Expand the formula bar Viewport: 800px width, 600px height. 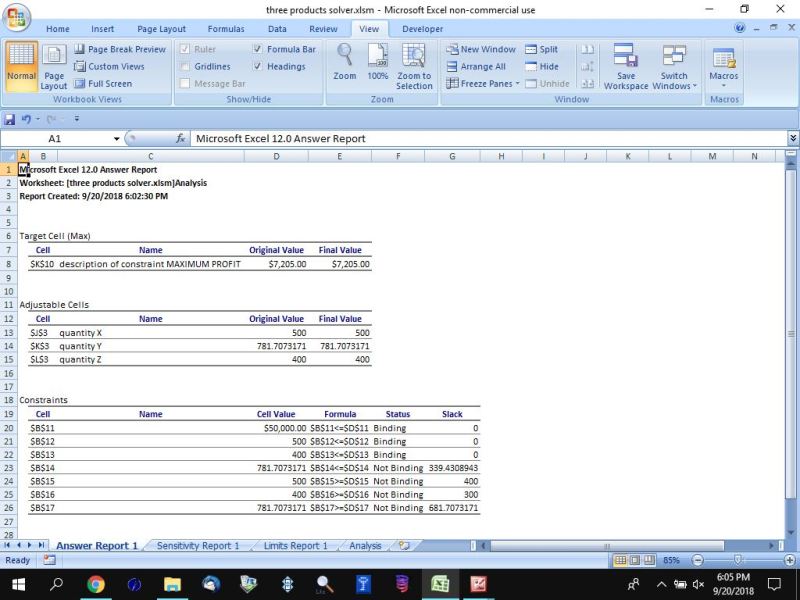coord(792,138)
